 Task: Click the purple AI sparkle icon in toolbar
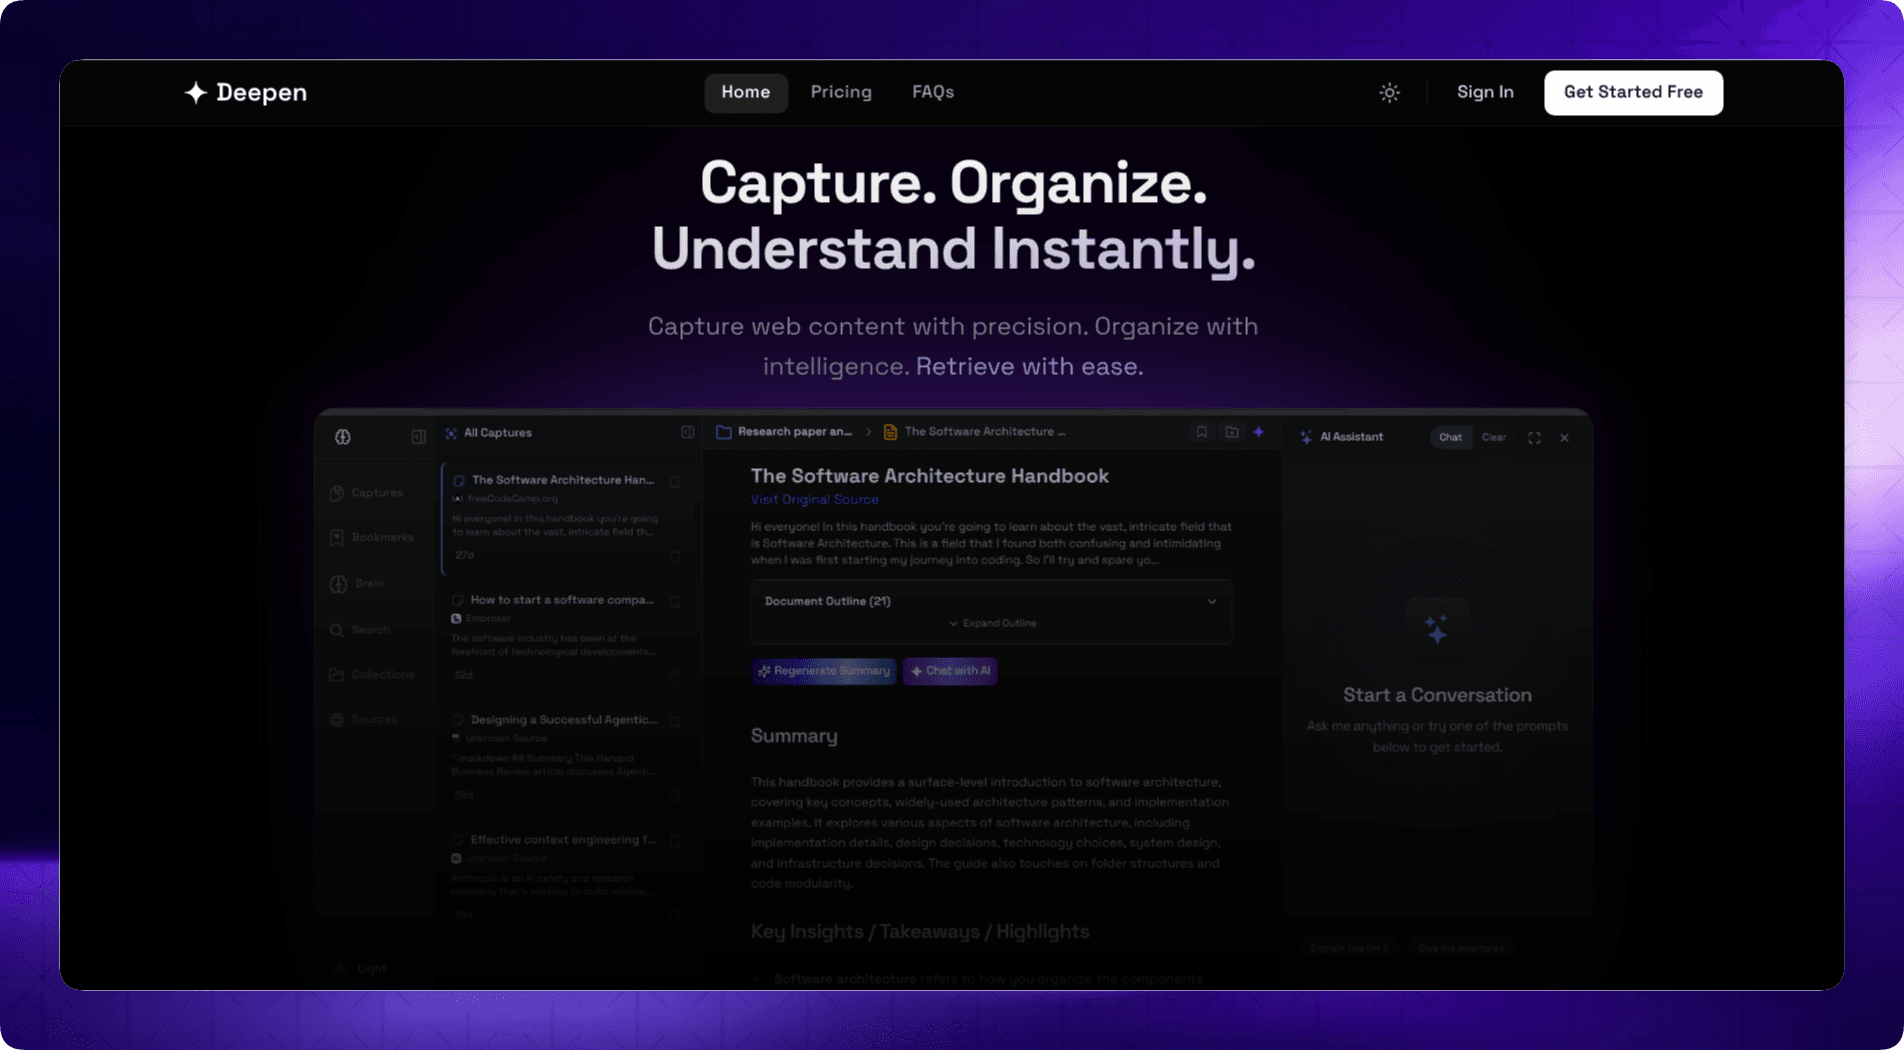pyautogui.click(x=1259, y=432)
